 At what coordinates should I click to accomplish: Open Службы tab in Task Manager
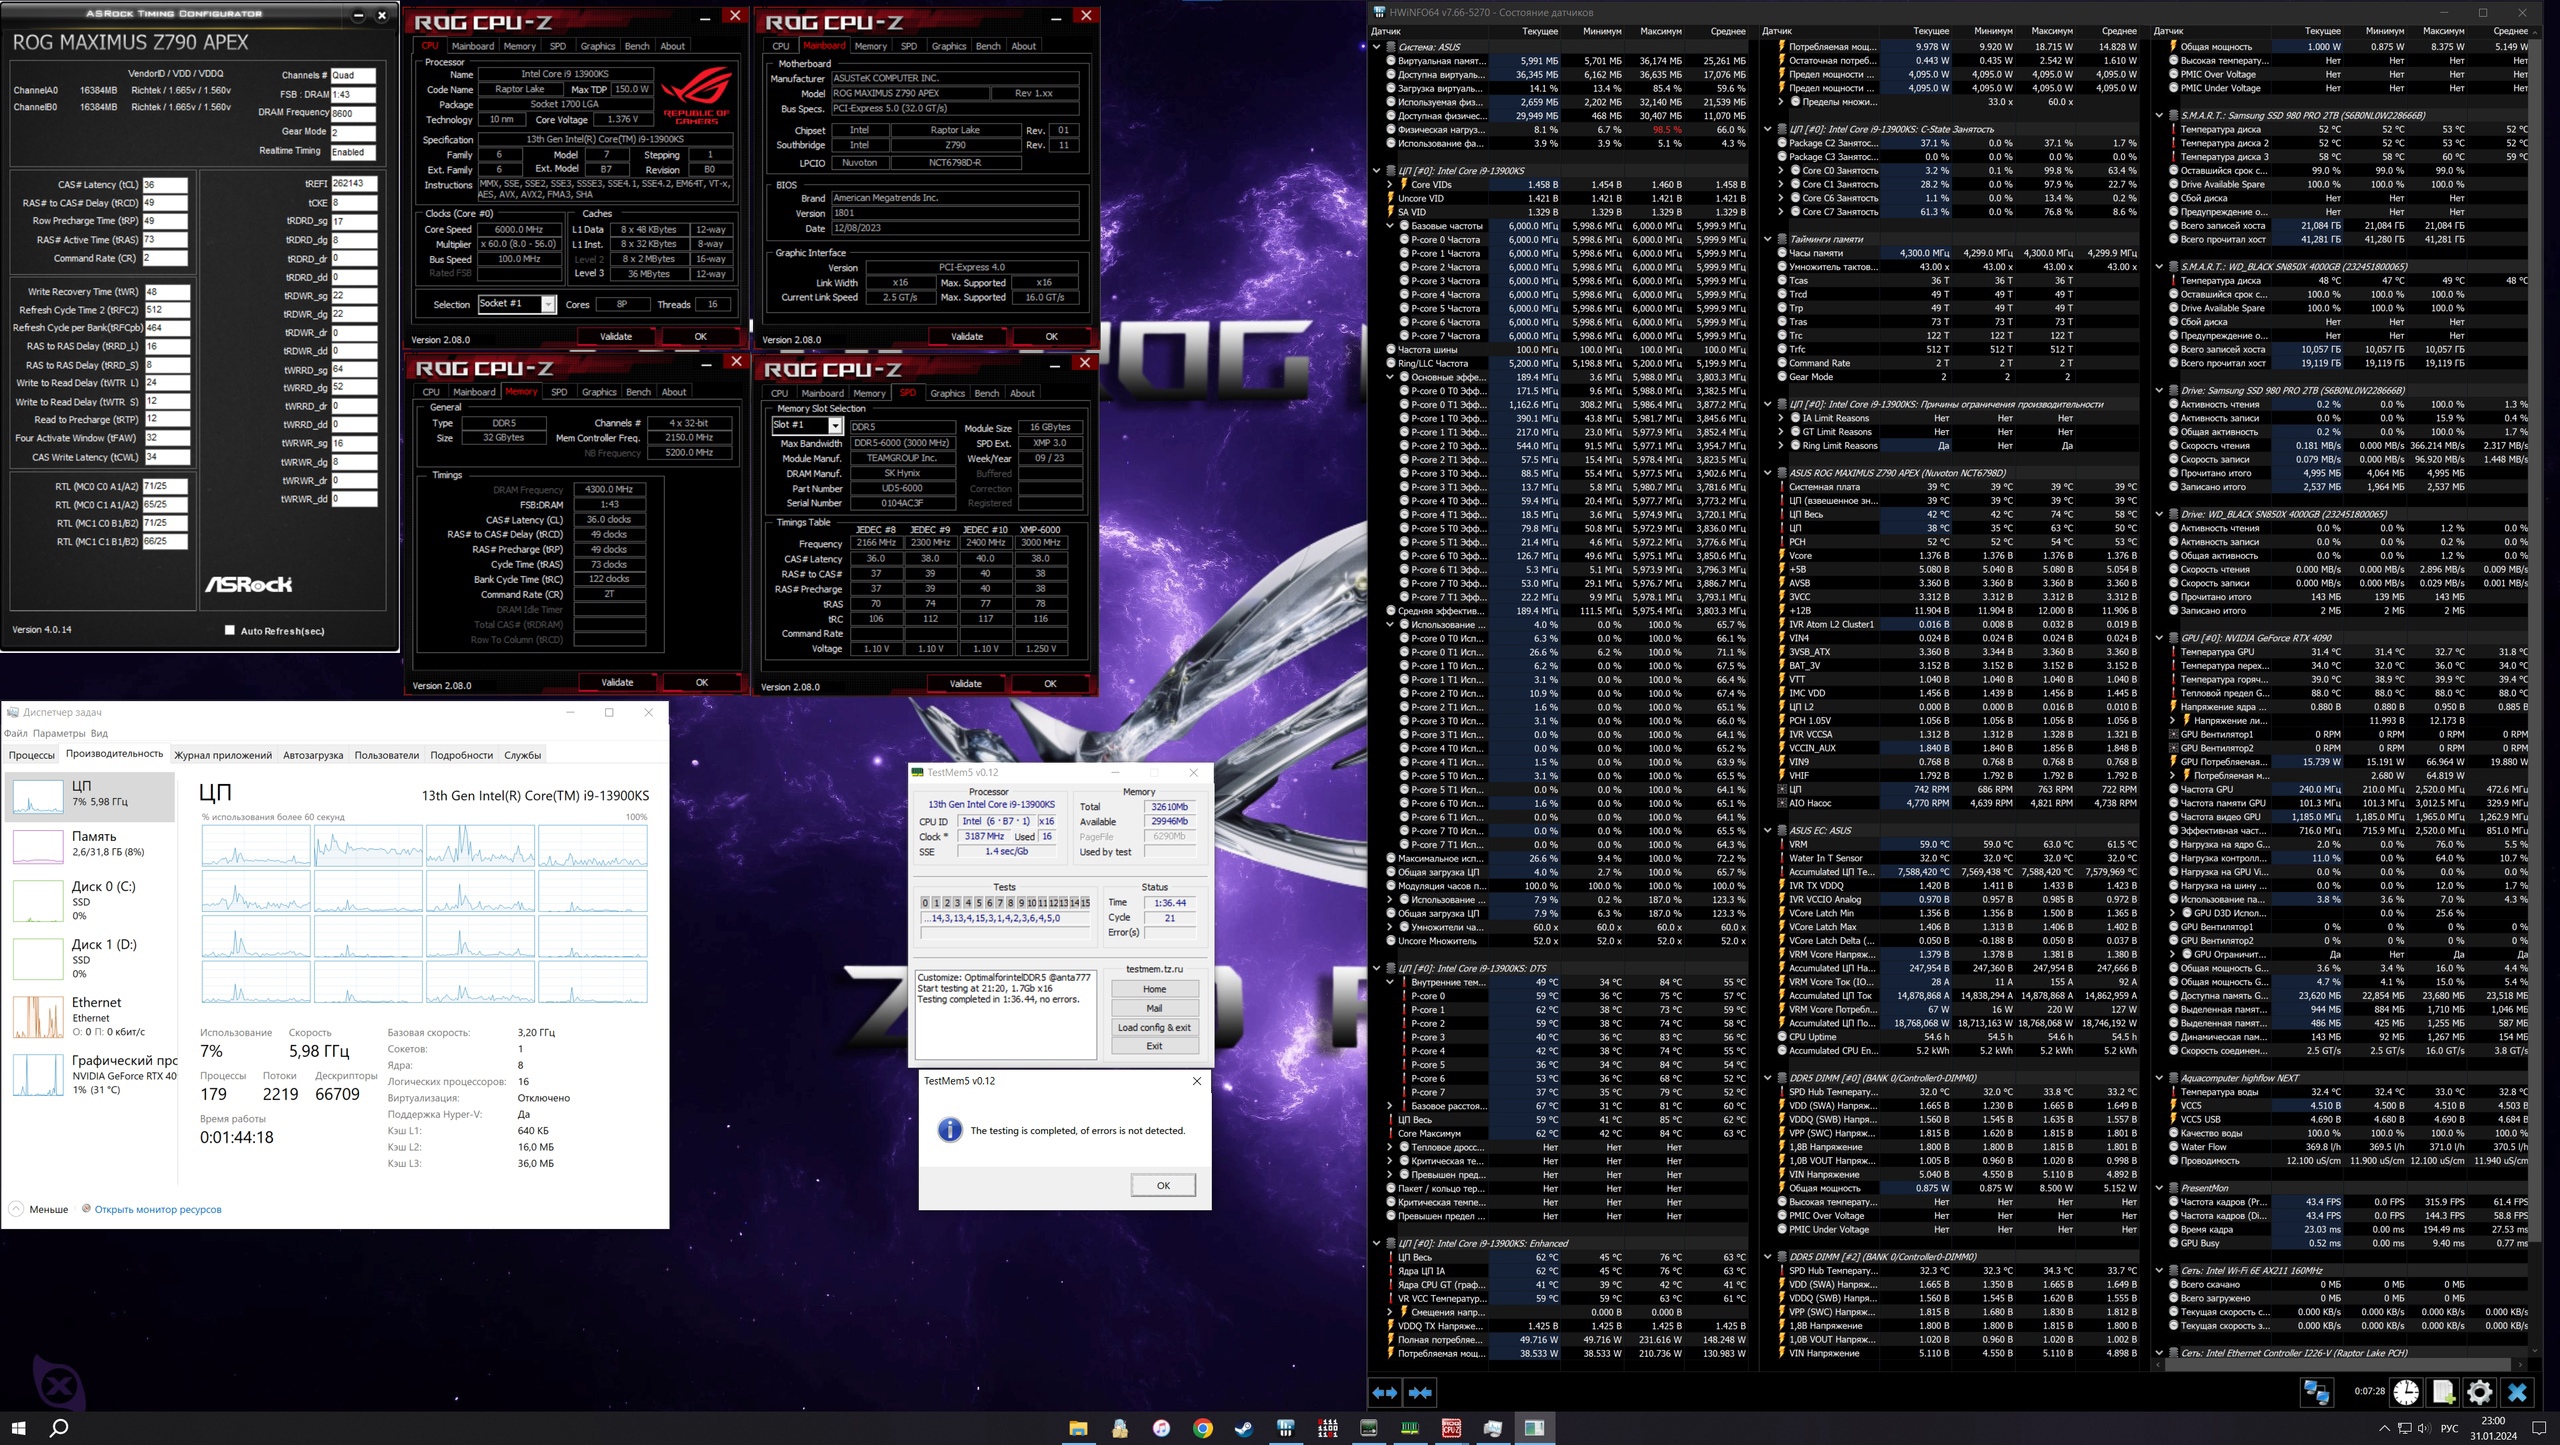(x=522, y=755)
